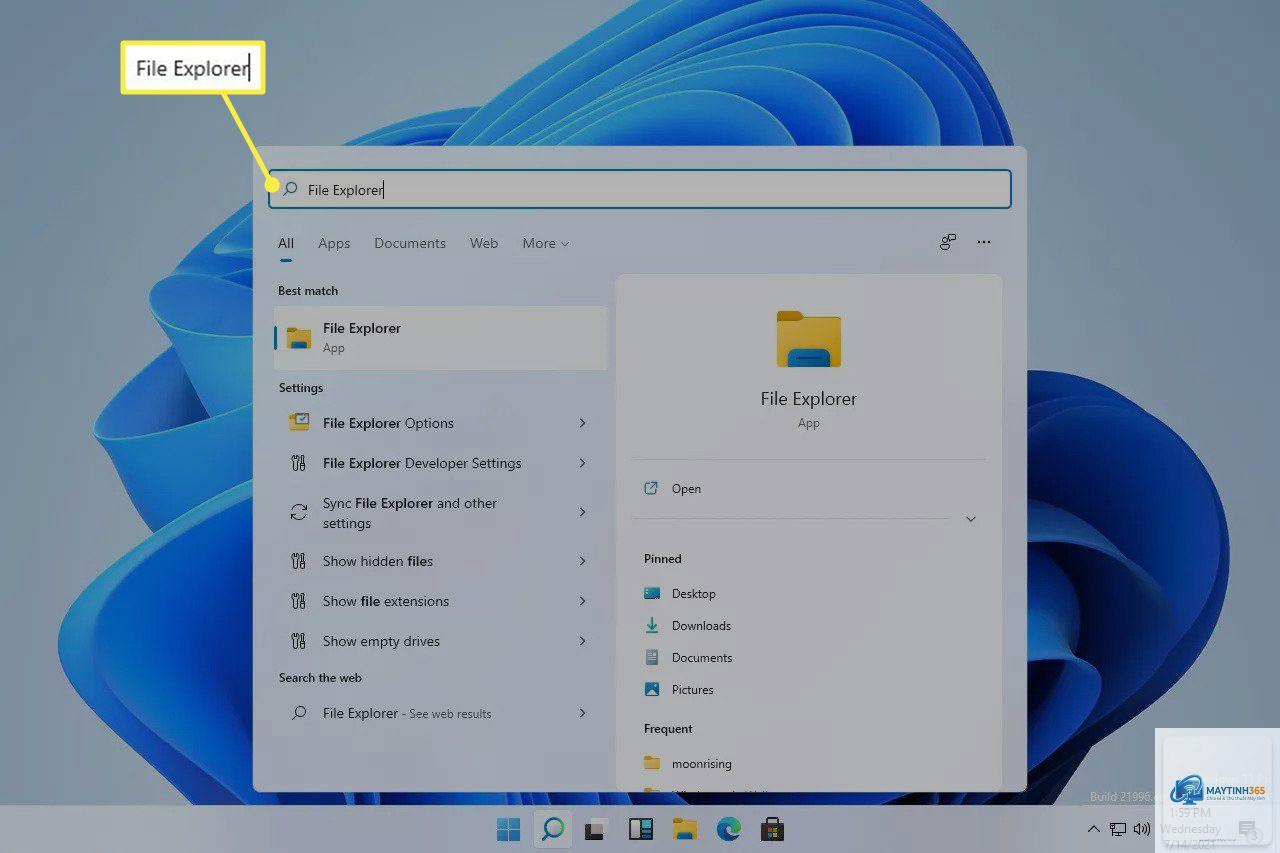Open pinned Desktop folder
1280x853 pixels.
[693, 593]
